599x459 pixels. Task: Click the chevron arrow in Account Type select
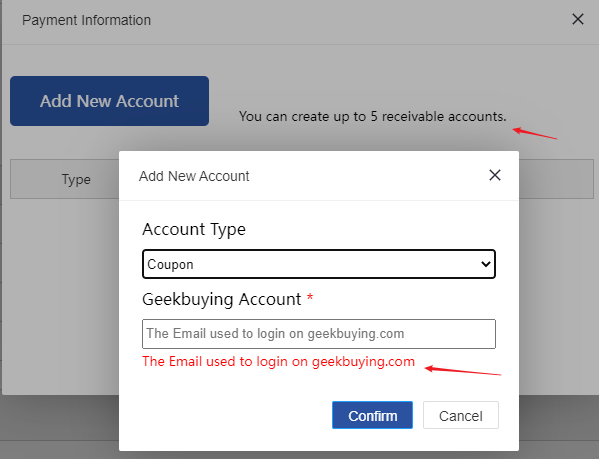[486, 264]
